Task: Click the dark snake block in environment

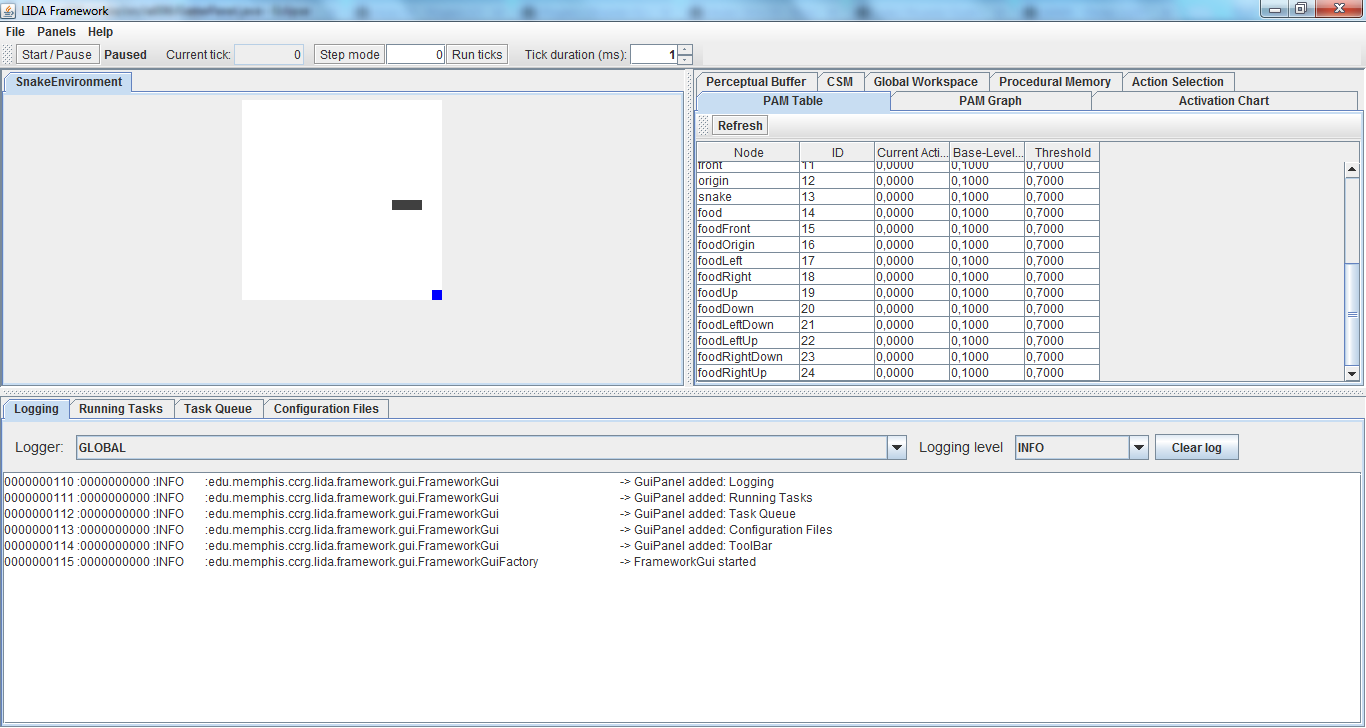Action: pos(407,205)
